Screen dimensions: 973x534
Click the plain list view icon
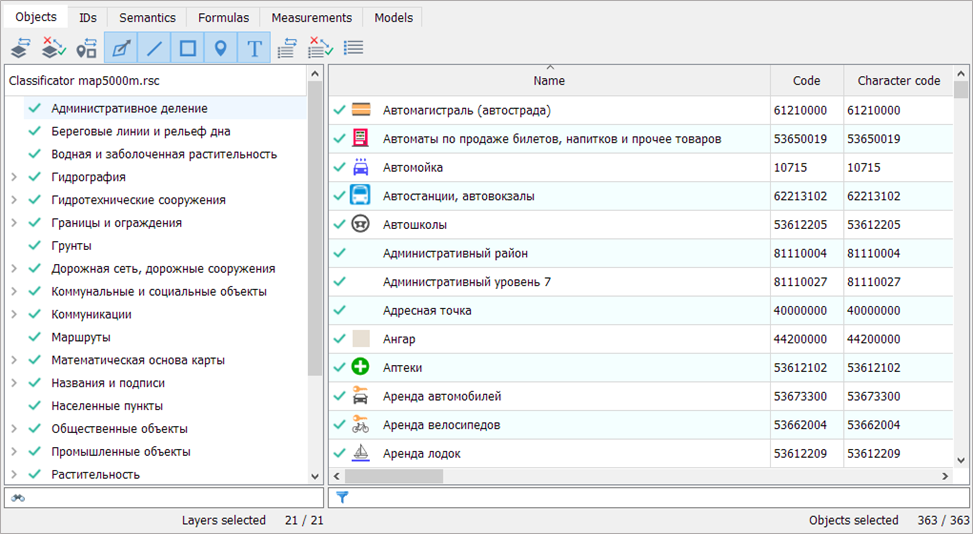353,48
